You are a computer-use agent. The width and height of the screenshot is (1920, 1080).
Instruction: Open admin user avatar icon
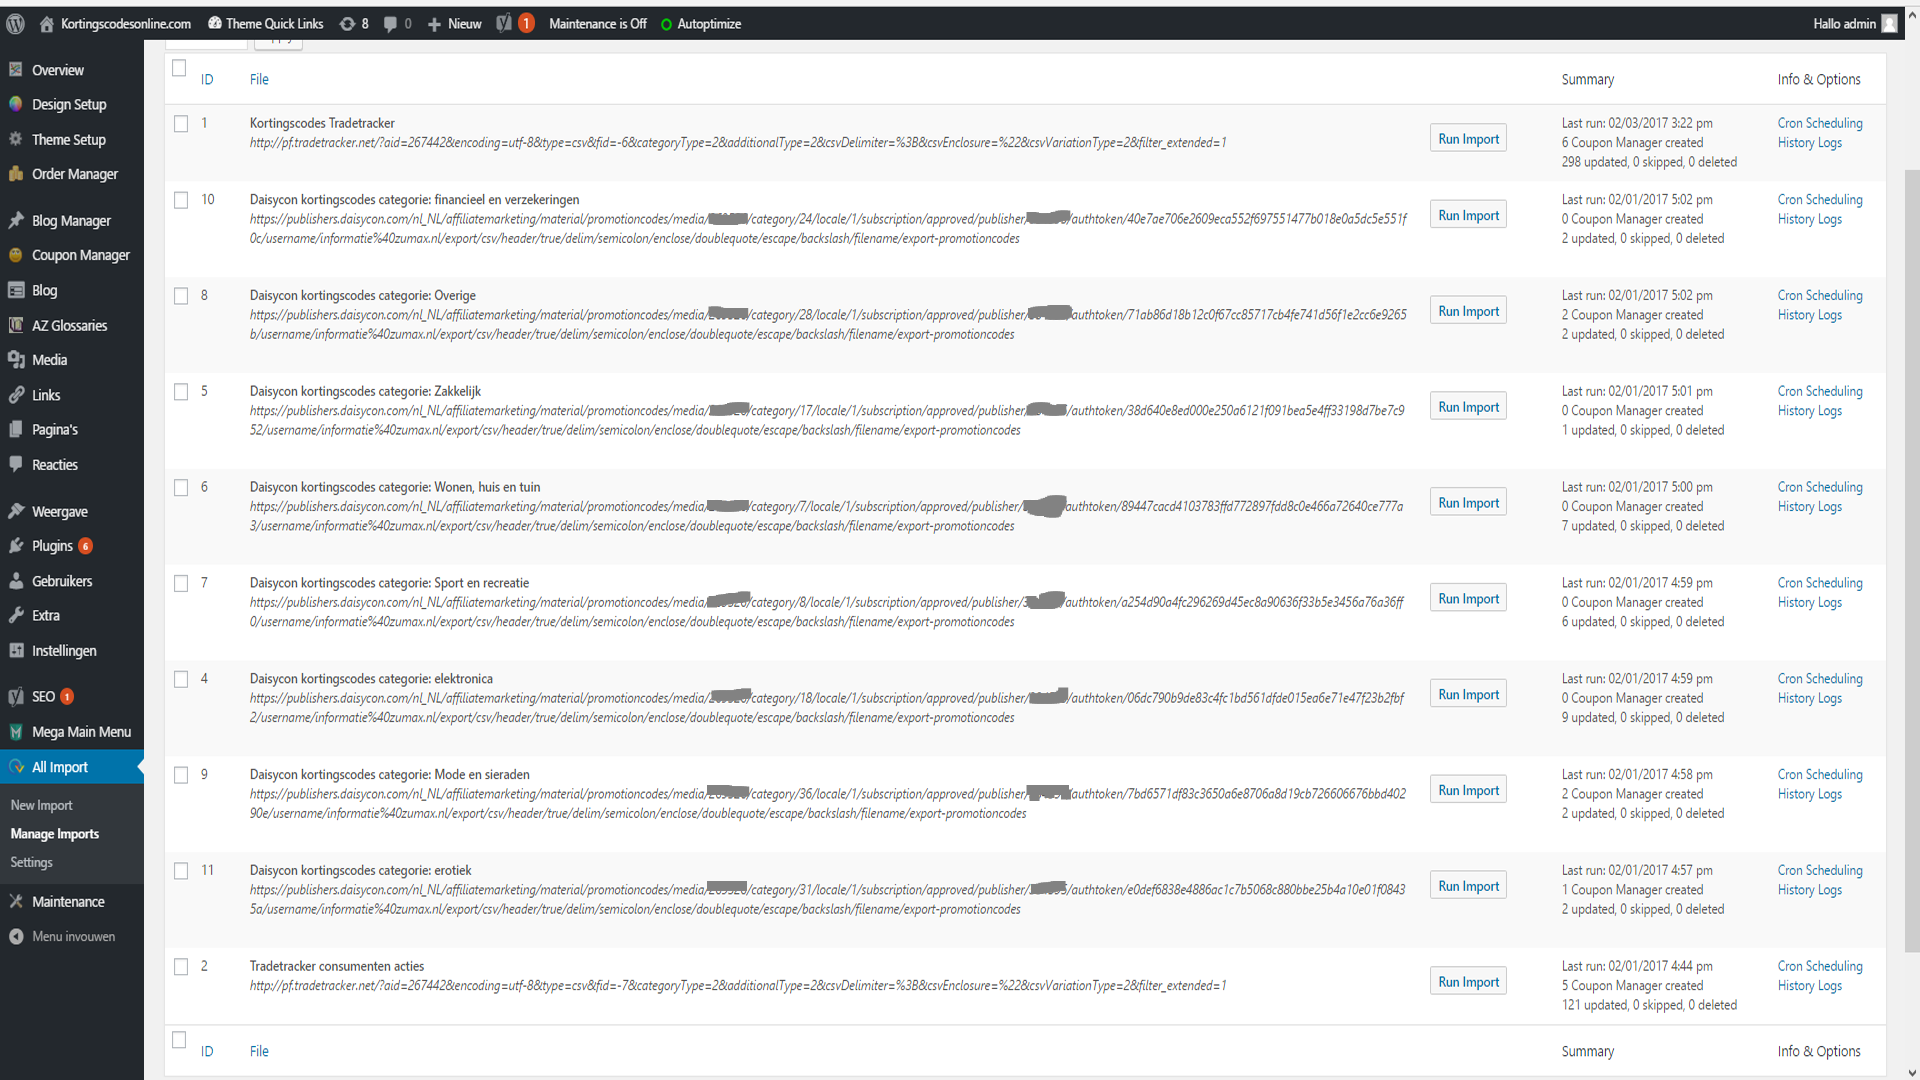tap(1889, 24)
